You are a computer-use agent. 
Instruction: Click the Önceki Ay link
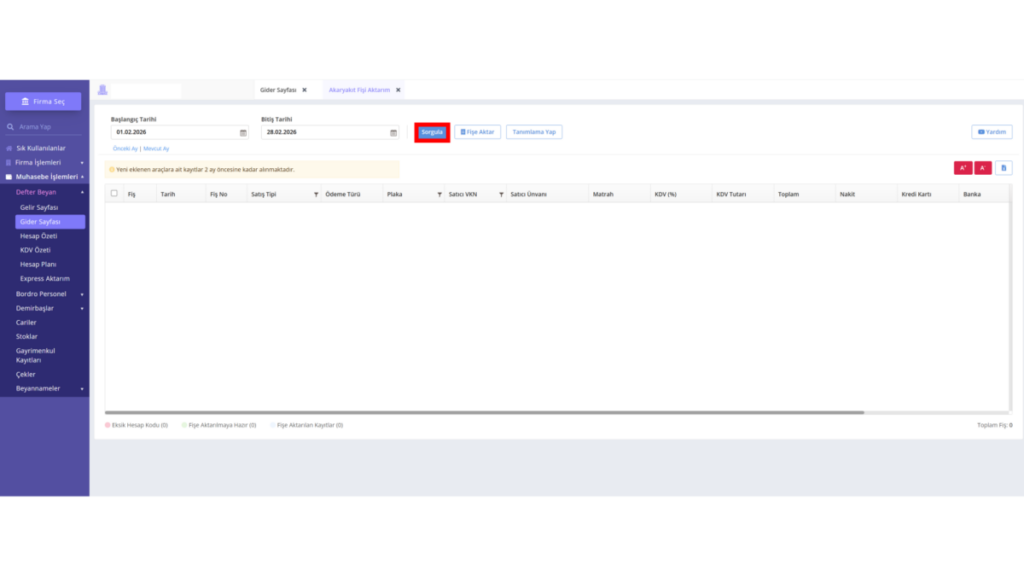coord(125,149)
